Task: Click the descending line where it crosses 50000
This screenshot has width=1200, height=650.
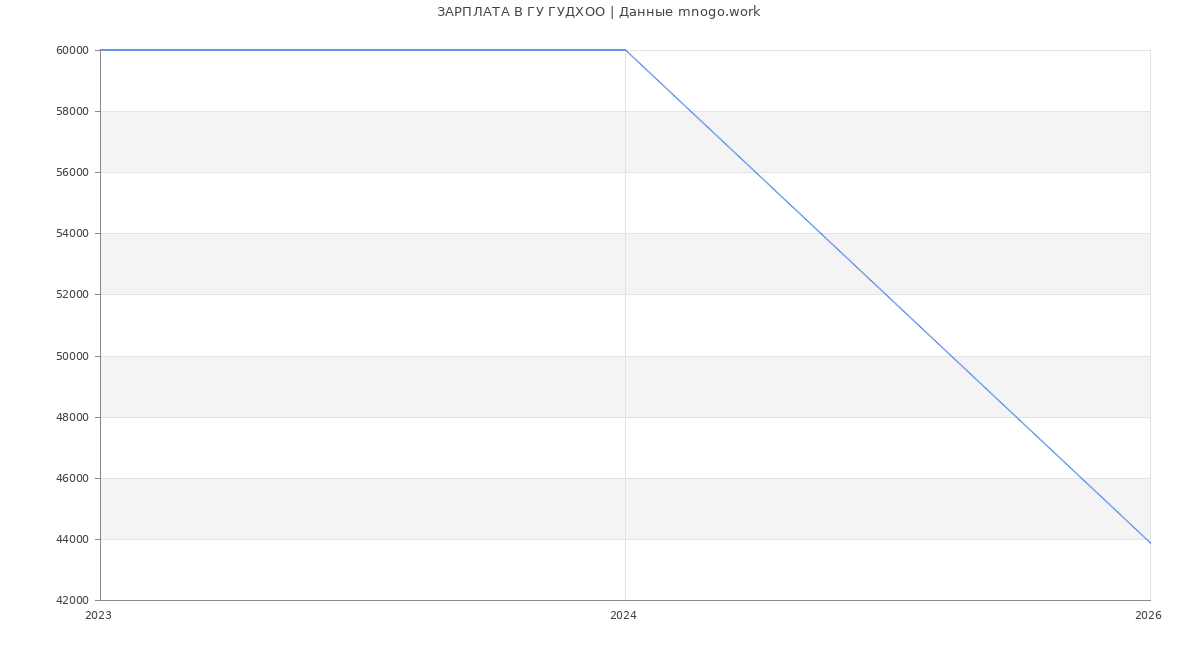Action: [x=951, y=356]
